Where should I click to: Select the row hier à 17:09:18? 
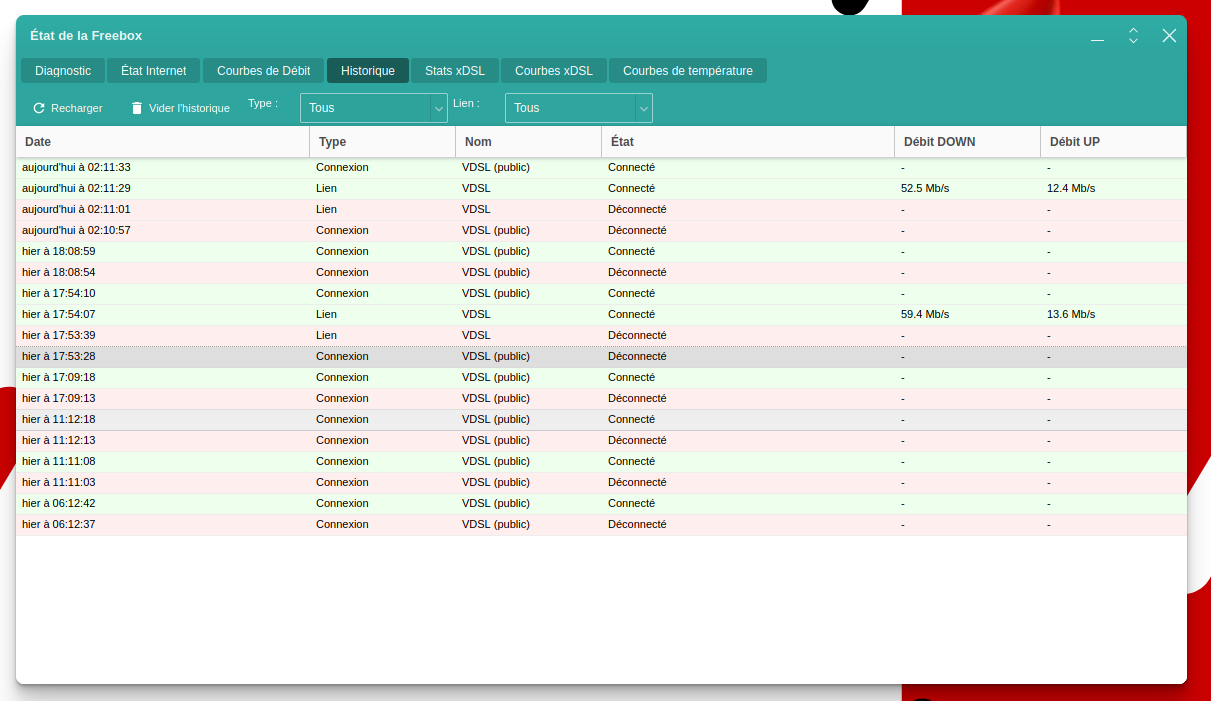(x=601, y=377)
